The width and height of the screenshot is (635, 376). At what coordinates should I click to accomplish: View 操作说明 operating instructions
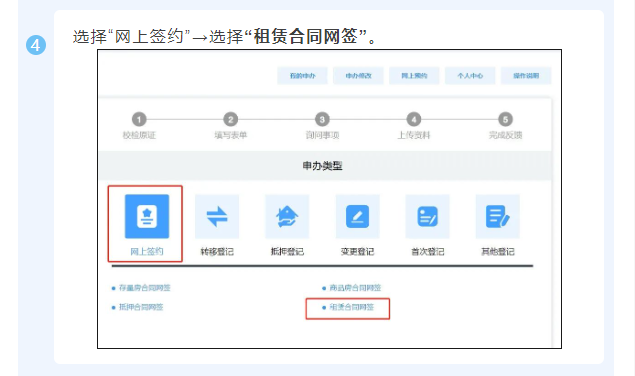click(526, 76)
